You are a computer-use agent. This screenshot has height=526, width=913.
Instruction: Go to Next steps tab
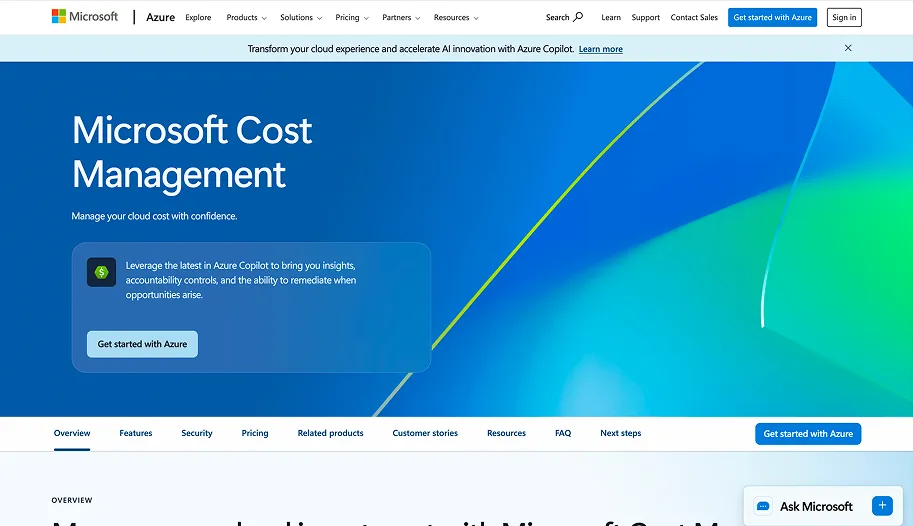[621, 433]
